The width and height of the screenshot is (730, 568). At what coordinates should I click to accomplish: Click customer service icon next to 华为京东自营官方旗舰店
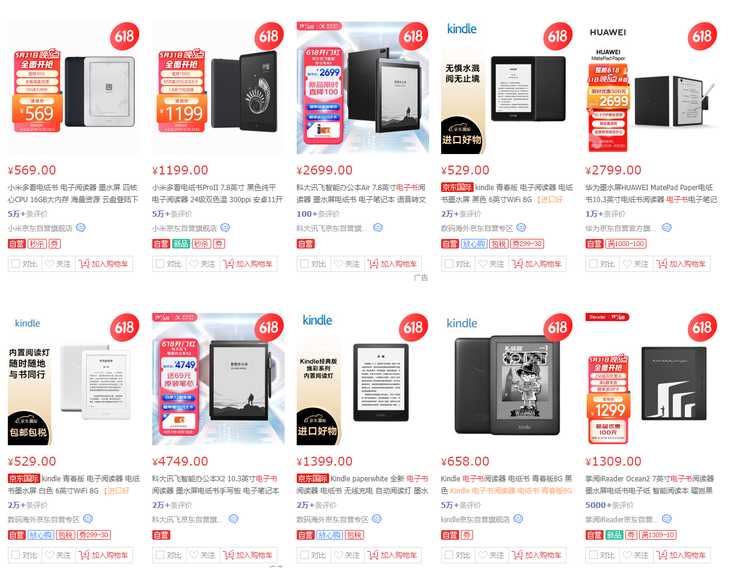coord(667,228)
